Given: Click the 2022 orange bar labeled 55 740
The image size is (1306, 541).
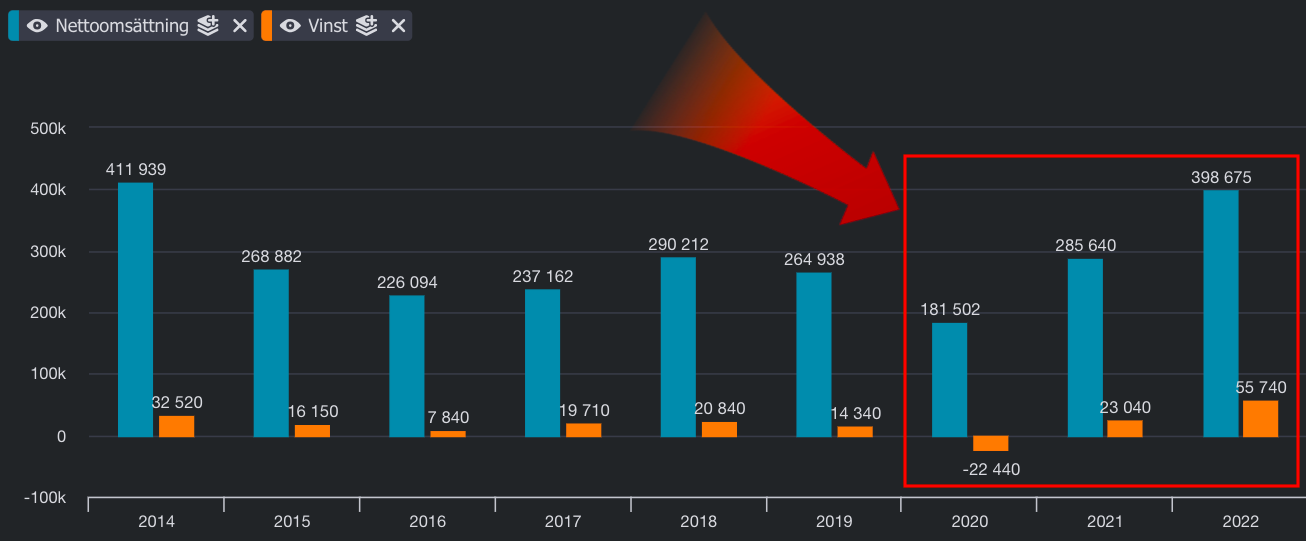Looking at the screenshot, I should click(x=1260, y=418).
